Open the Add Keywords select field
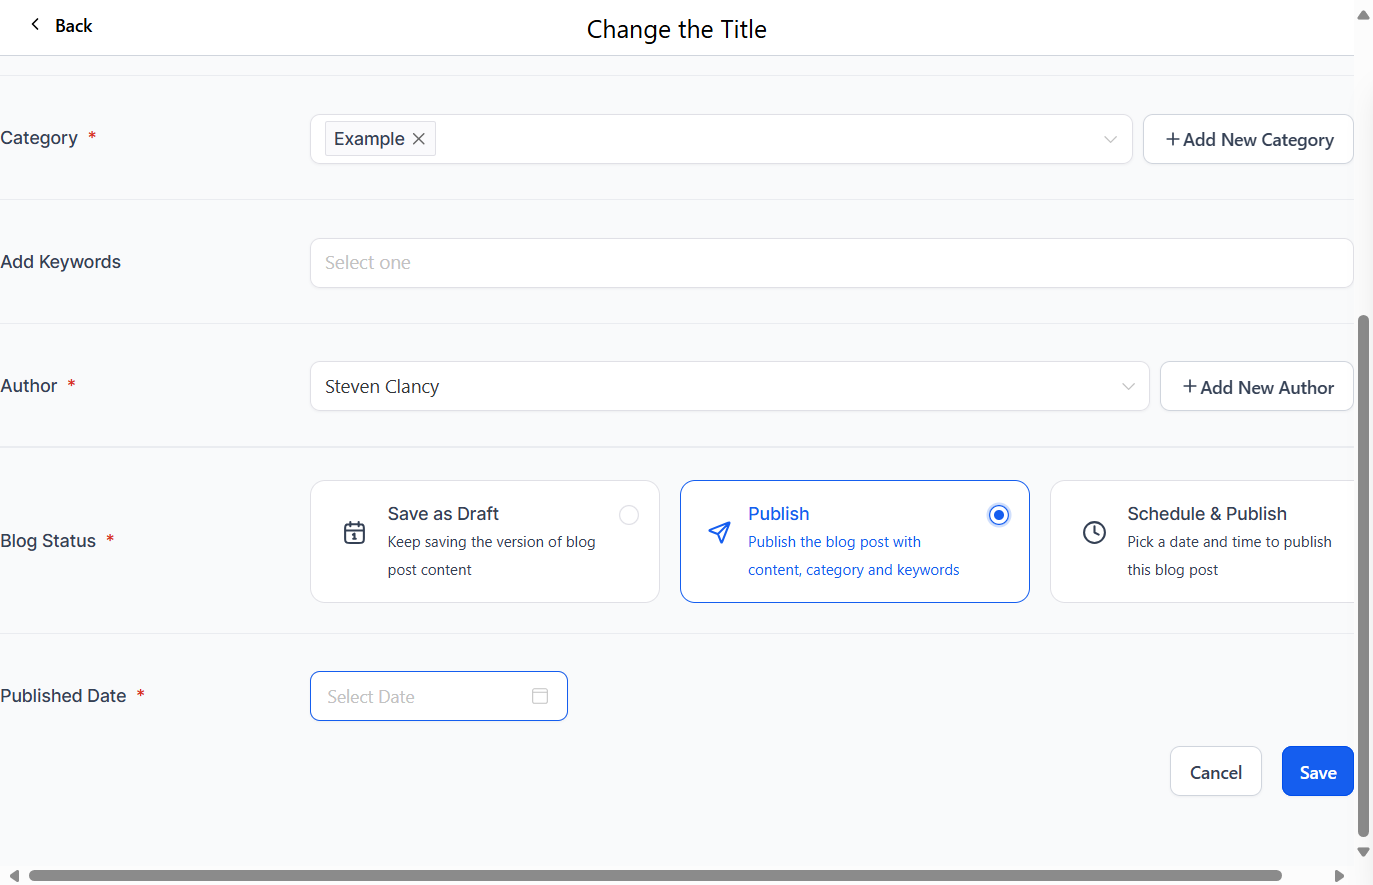This screenshot has height=885, width=1373. click(x=831, y=263)
